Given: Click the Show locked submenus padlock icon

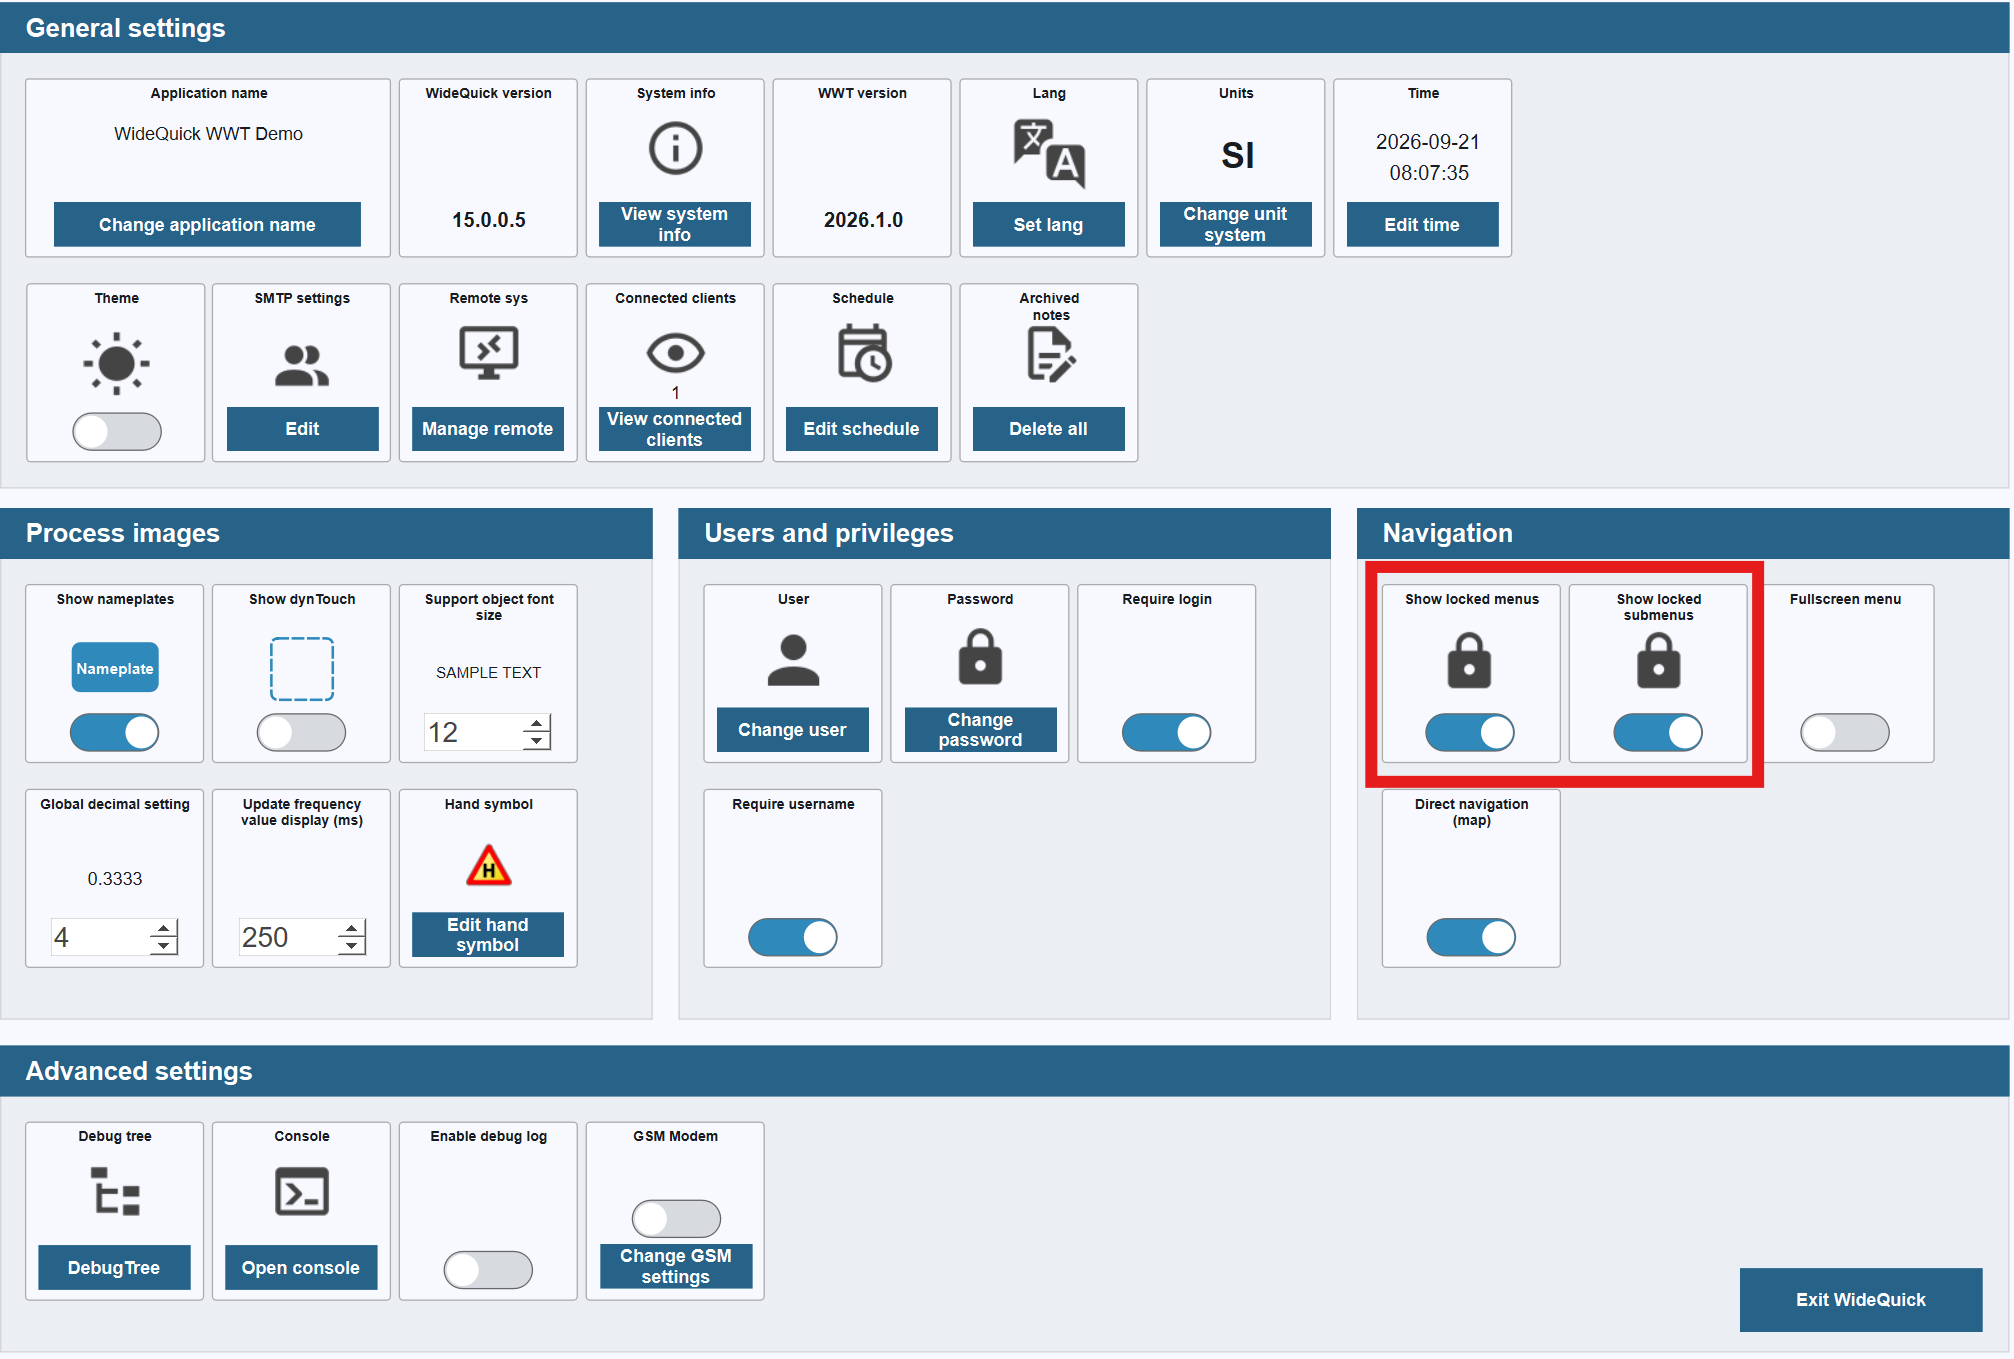Looking at the screenshot, I should pos(1659,660).
